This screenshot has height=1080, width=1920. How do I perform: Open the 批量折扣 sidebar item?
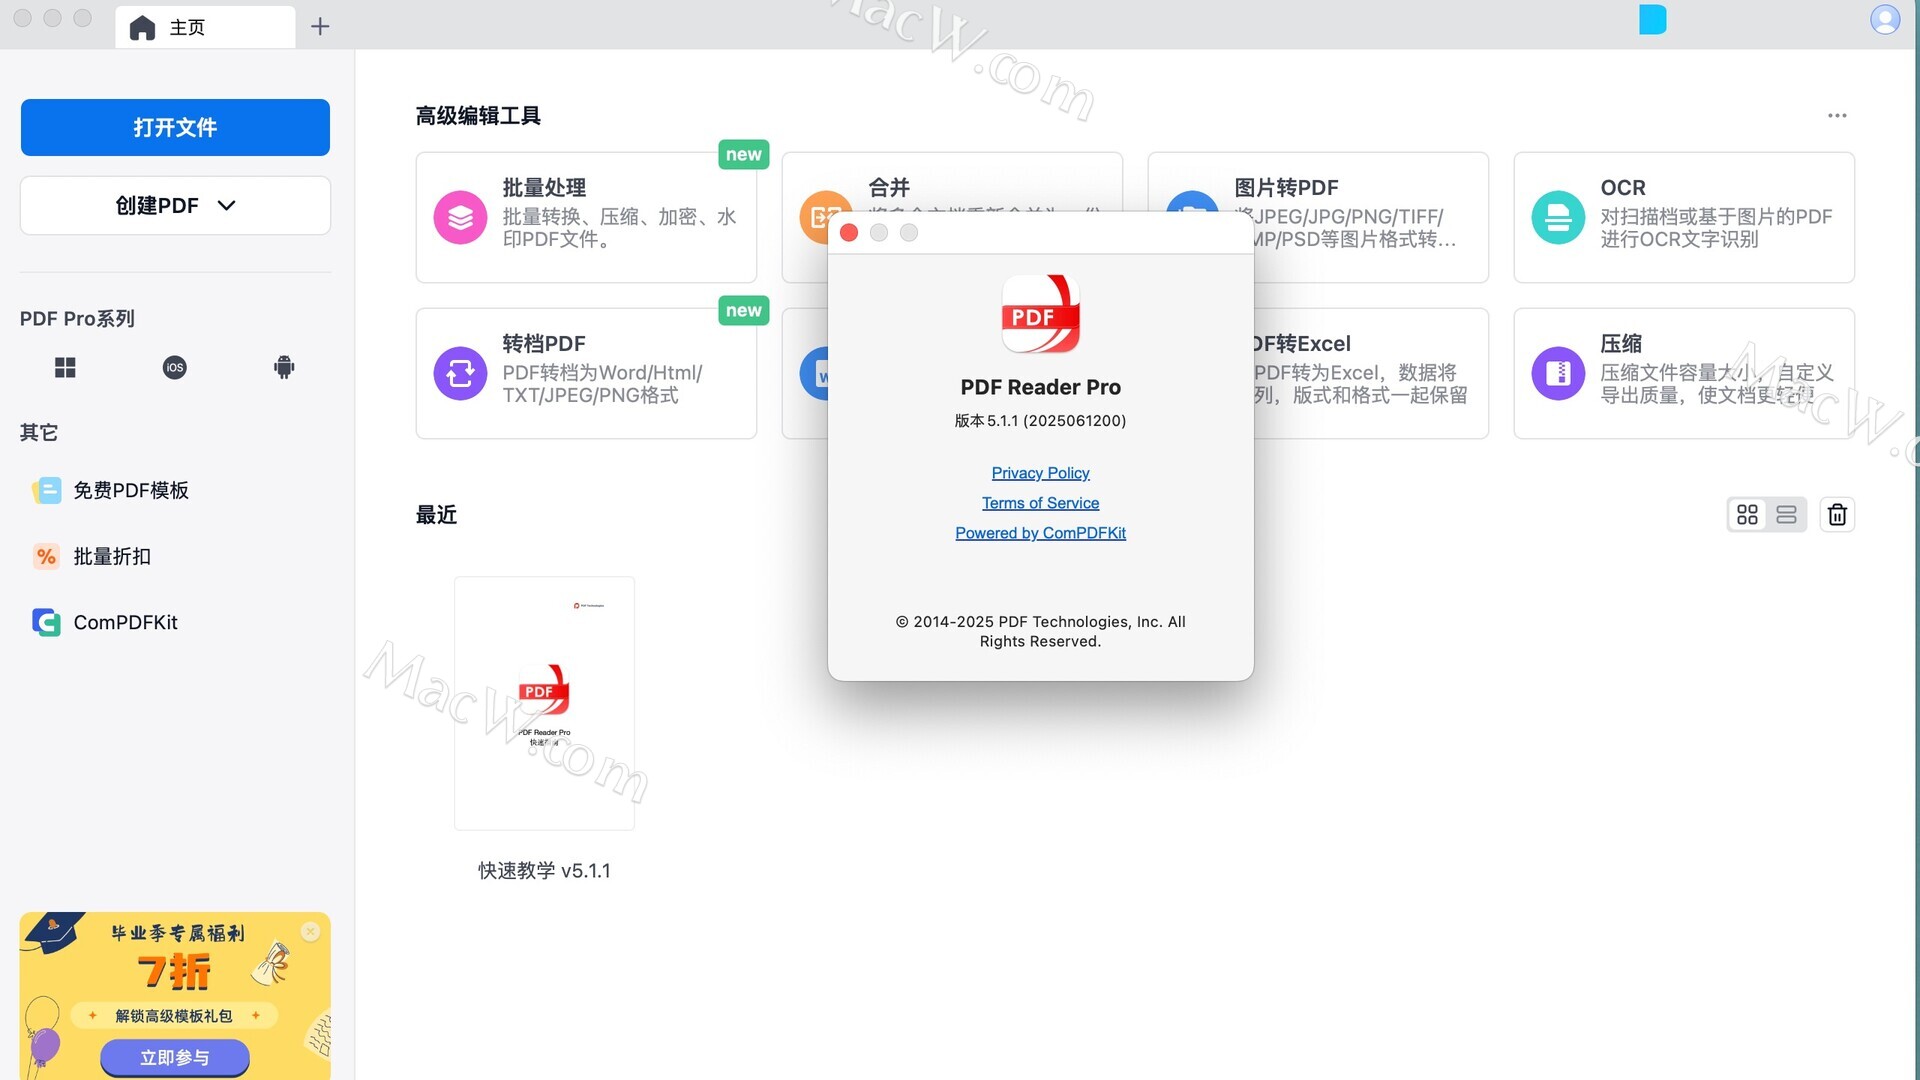pyautogui.click(x=112, y=556)
